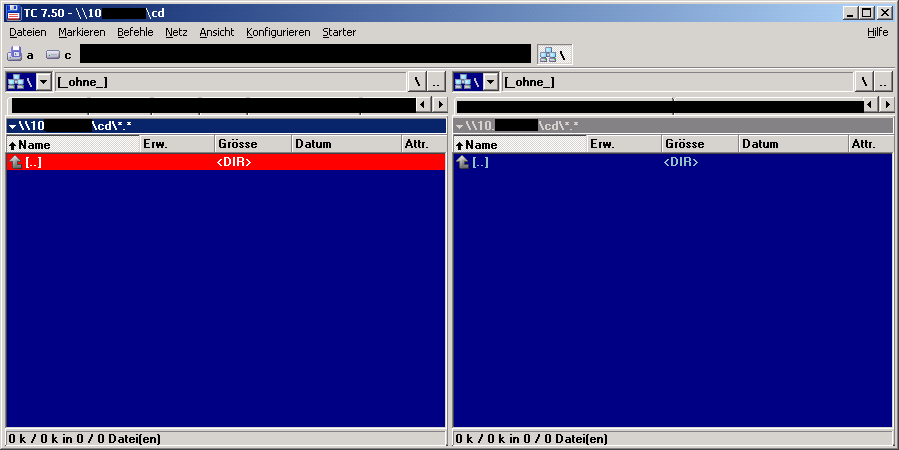899x450 pixels.
Task: Sort right panel by Datum column
Action: [794, 144]
